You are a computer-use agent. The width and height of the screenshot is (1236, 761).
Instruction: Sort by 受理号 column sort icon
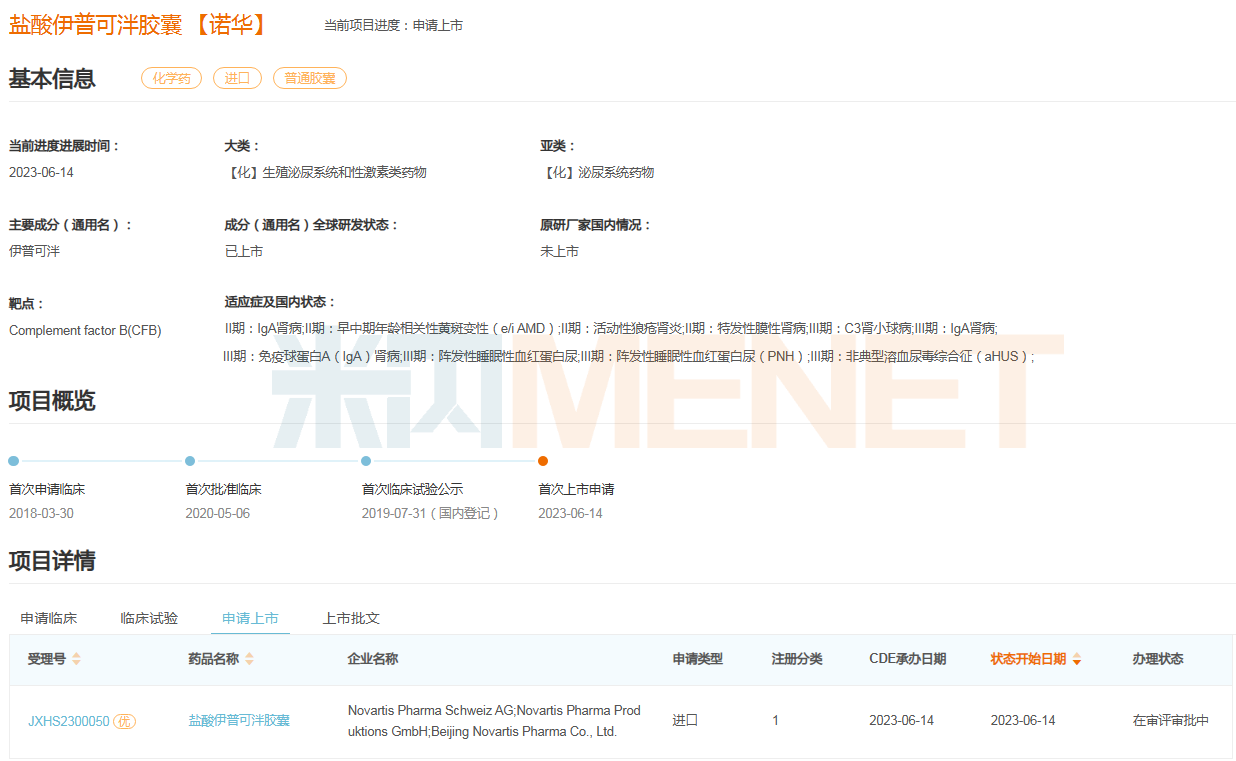[77, 659]
